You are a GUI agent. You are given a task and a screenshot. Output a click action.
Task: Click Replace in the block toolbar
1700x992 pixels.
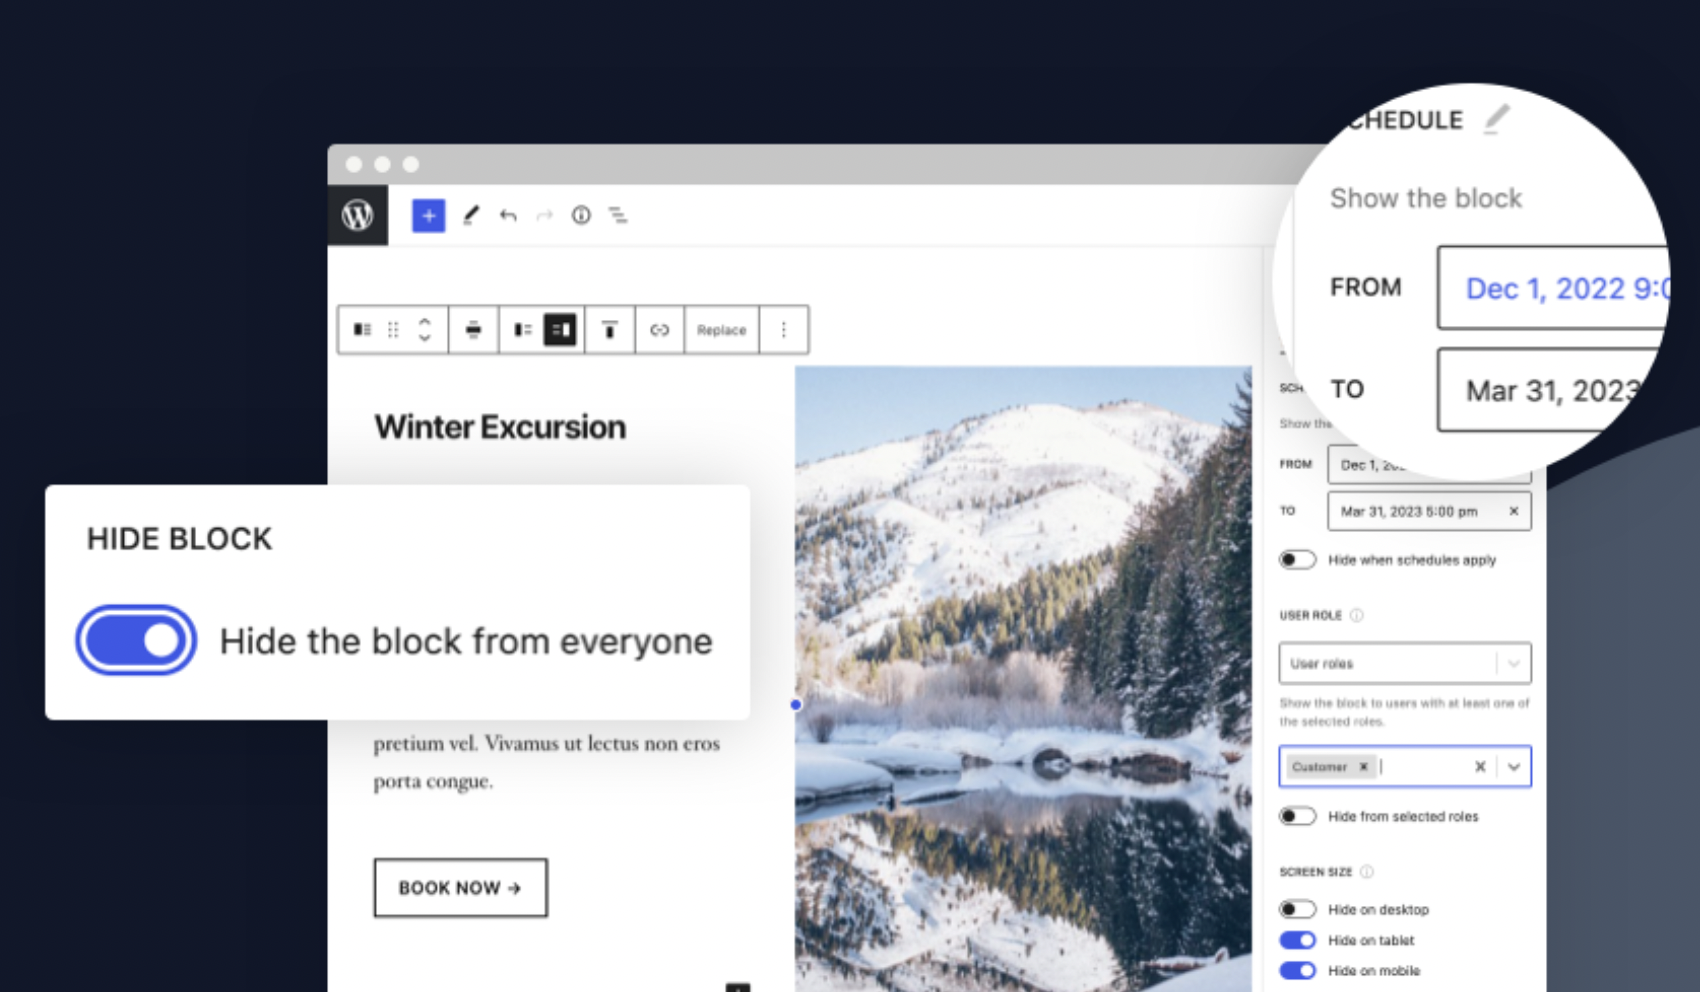(721, 330)
